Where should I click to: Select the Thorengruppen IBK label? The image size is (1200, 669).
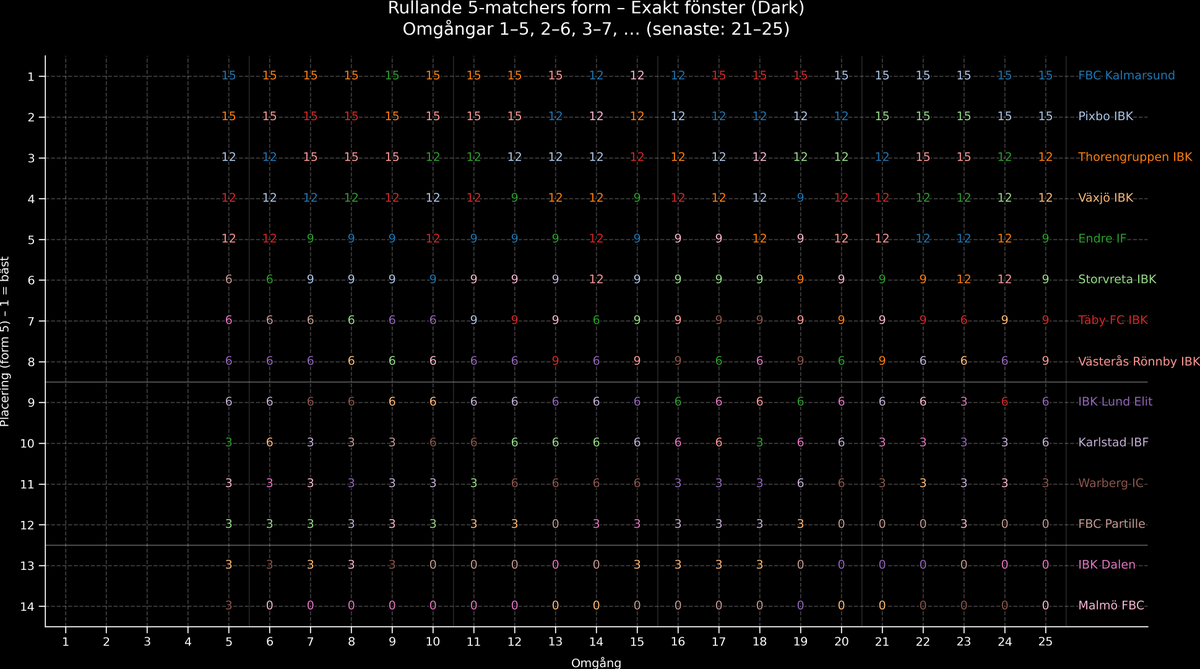point(1135,158)
